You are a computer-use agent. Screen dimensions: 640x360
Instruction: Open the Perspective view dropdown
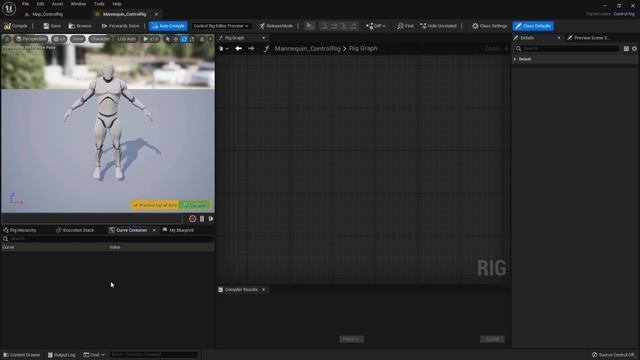31,39
